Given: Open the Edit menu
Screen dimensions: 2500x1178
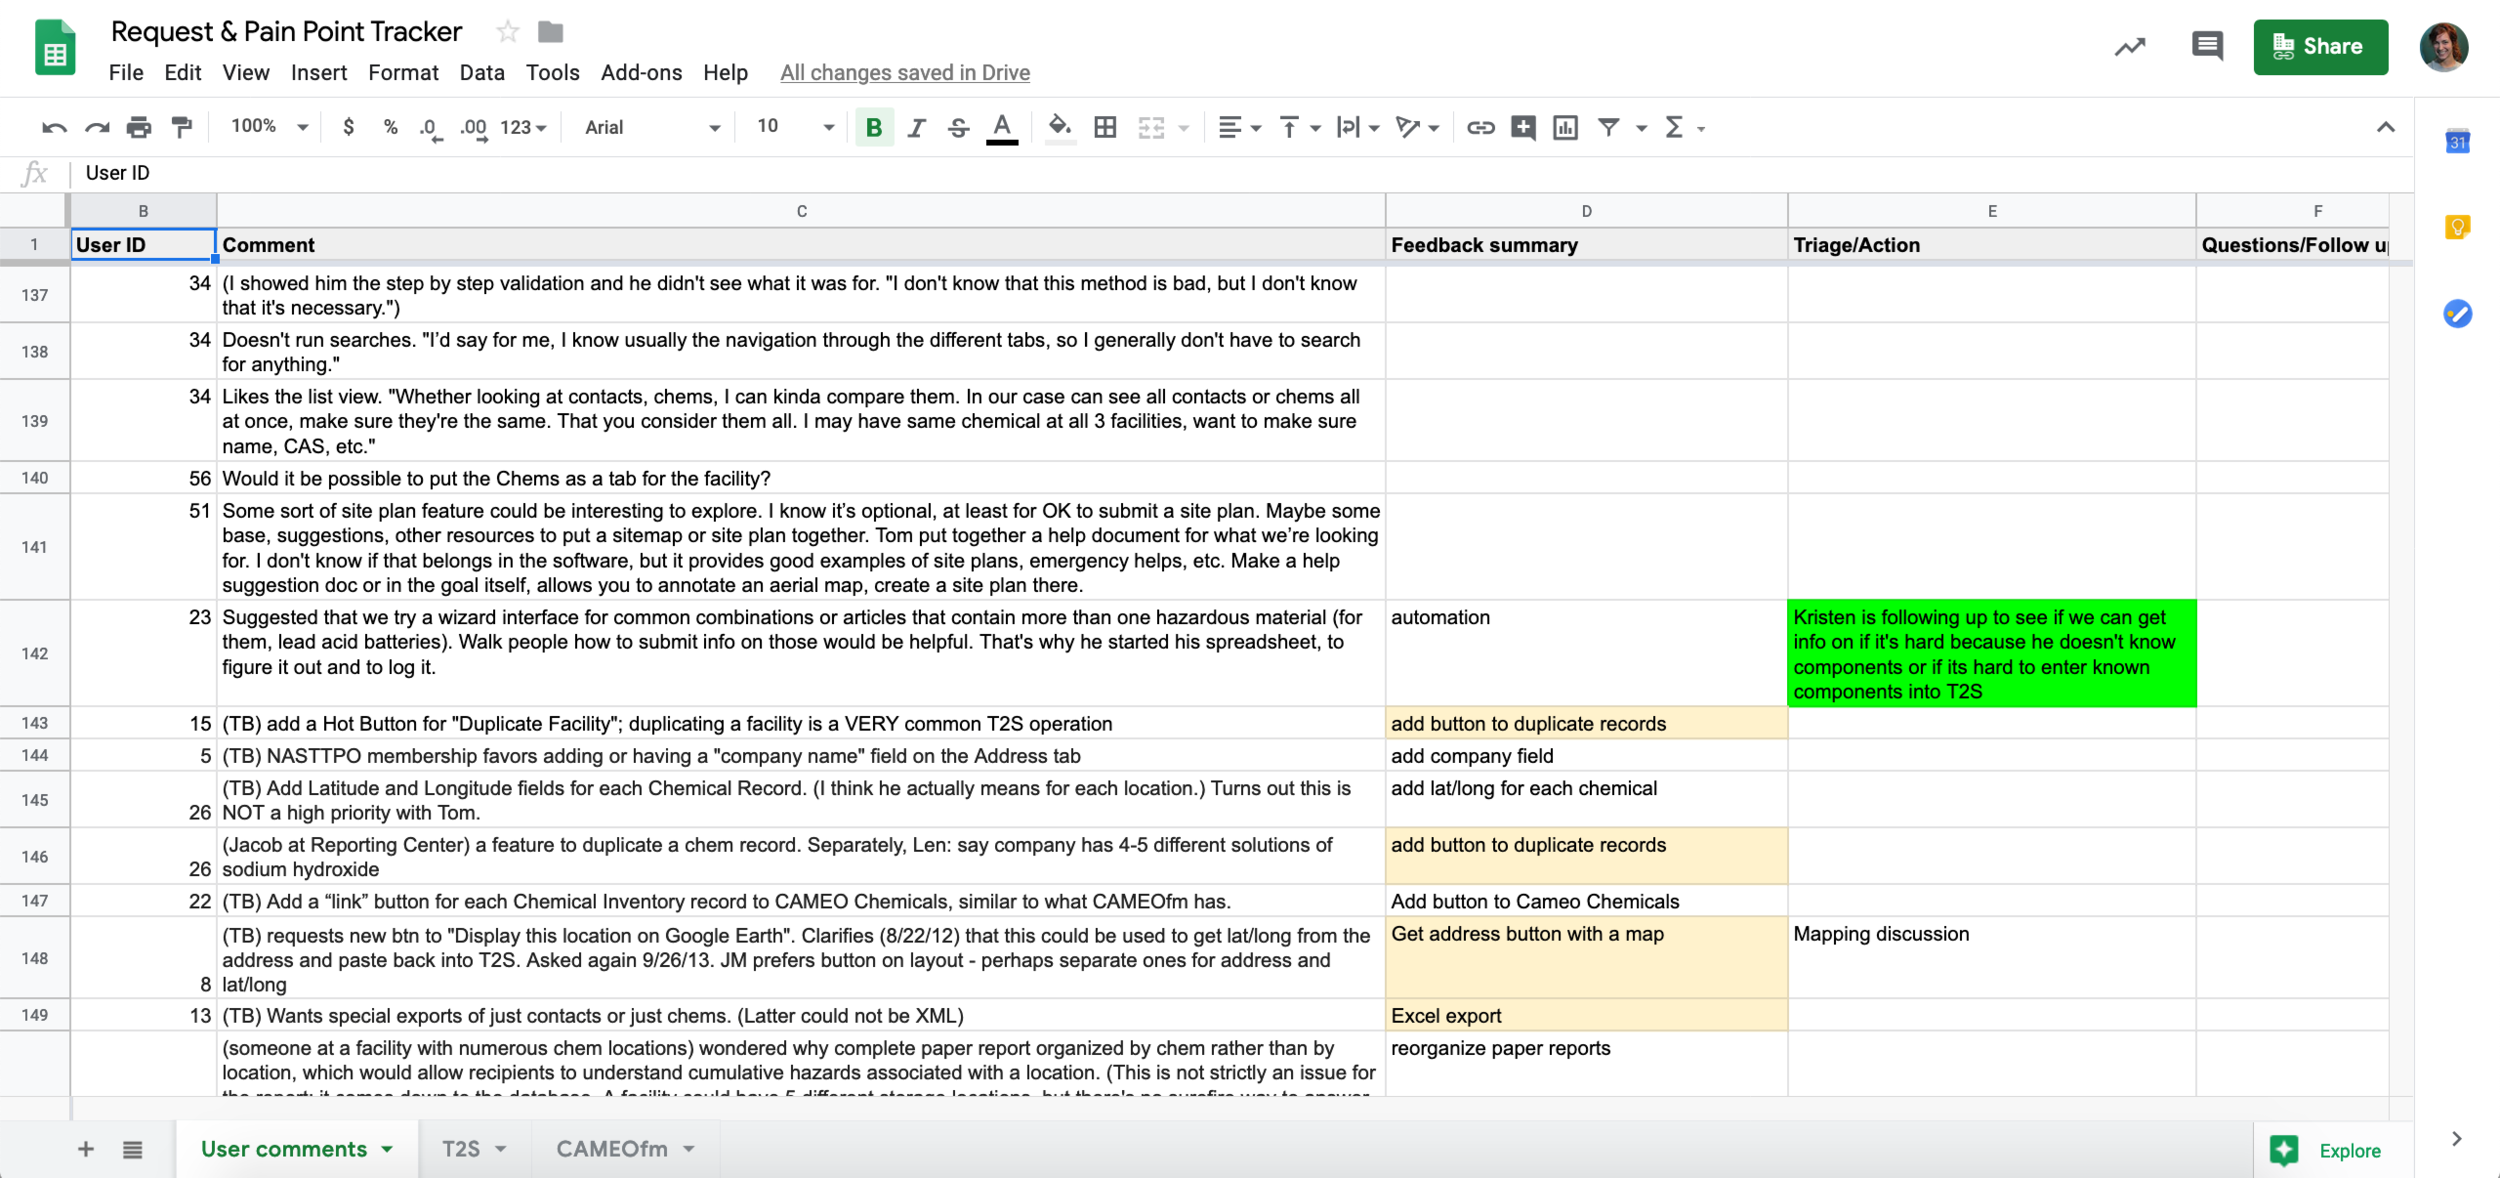Looking at the screenshot, I should point(183,73).
